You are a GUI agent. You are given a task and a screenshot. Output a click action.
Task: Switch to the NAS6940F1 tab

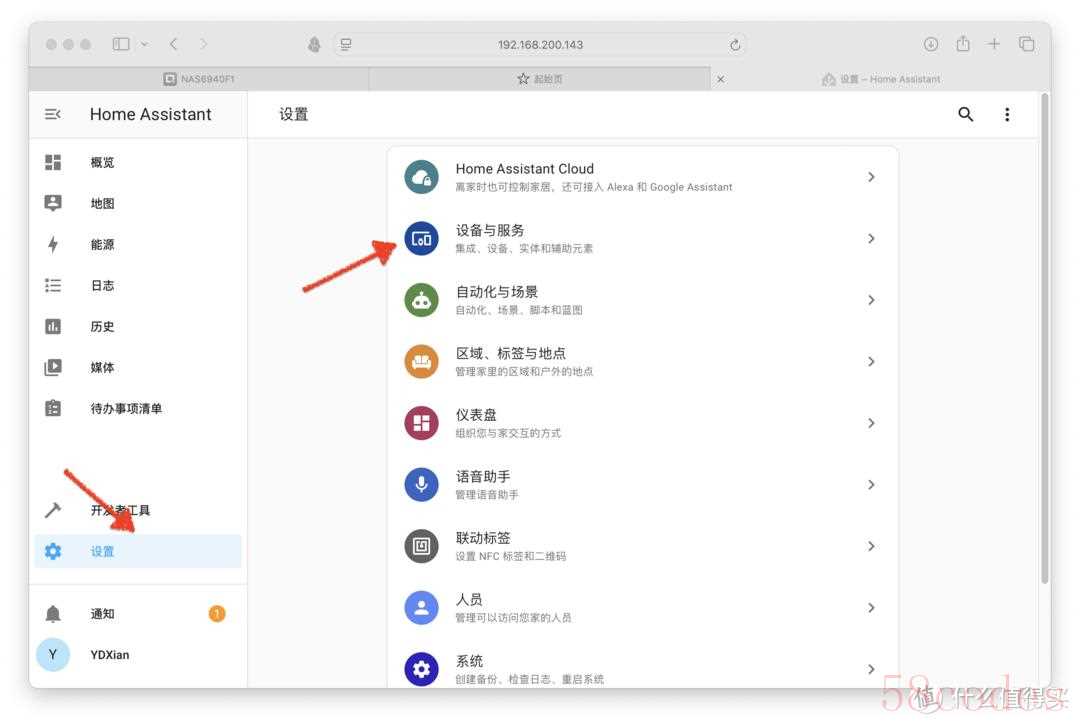click(199, 79)
